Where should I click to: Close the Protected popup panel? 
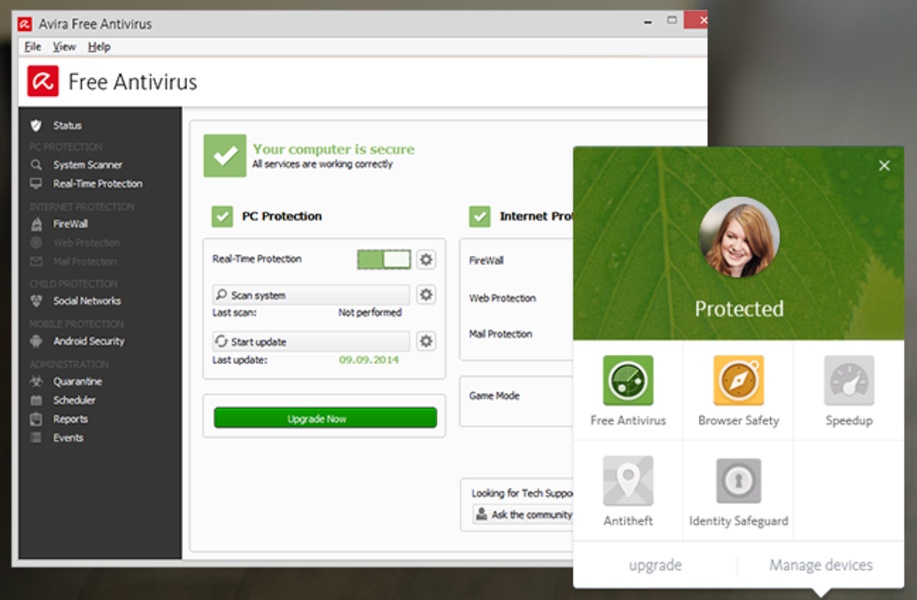point(884,165)
